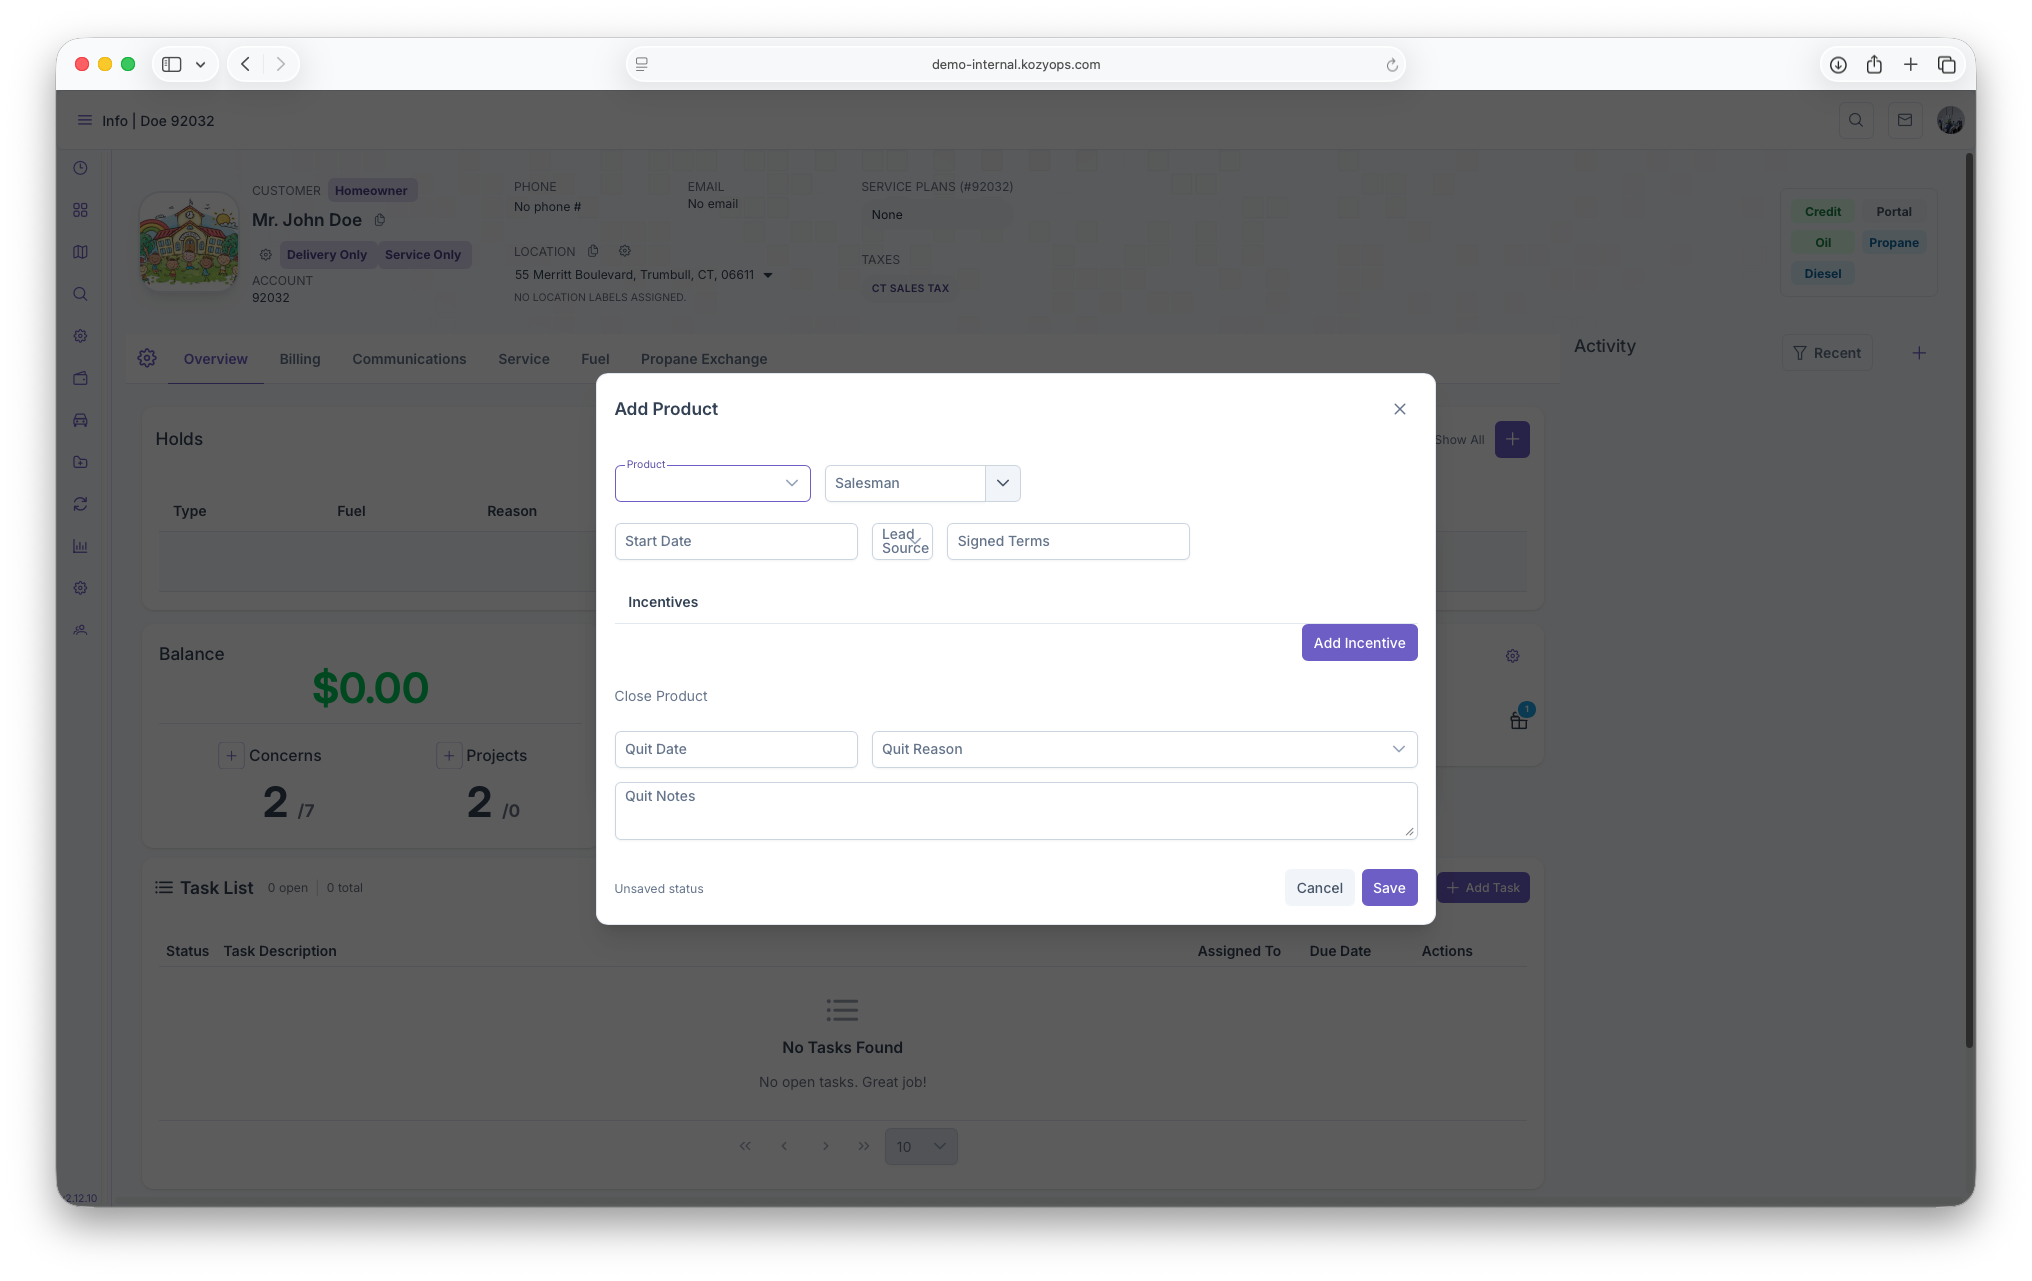
Task: Open the Safari tab overview icon
Action: tap(1946, 65)
